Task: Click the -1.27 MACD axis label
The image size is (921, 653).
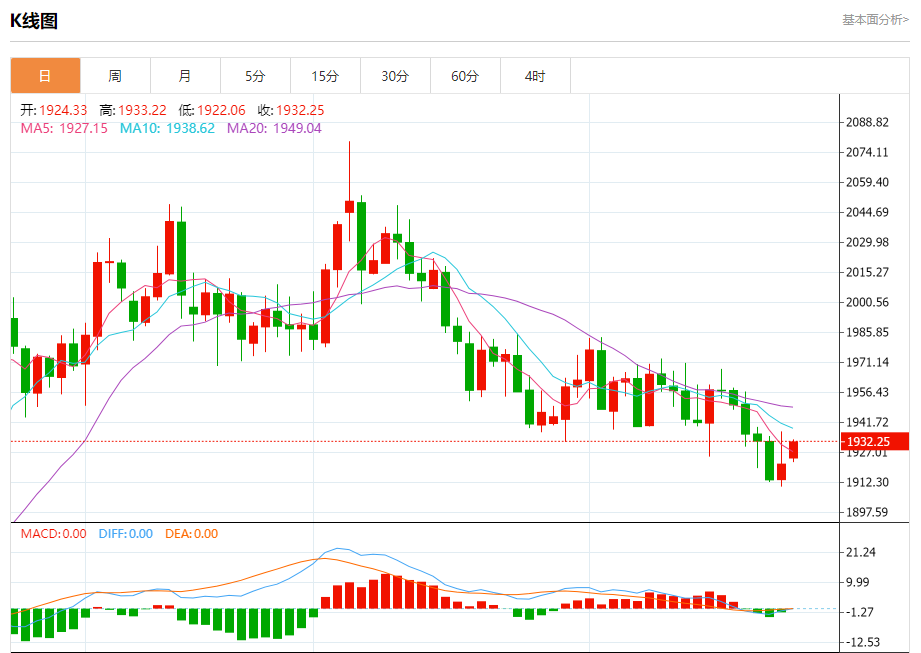Action: [x=861, y=612]
